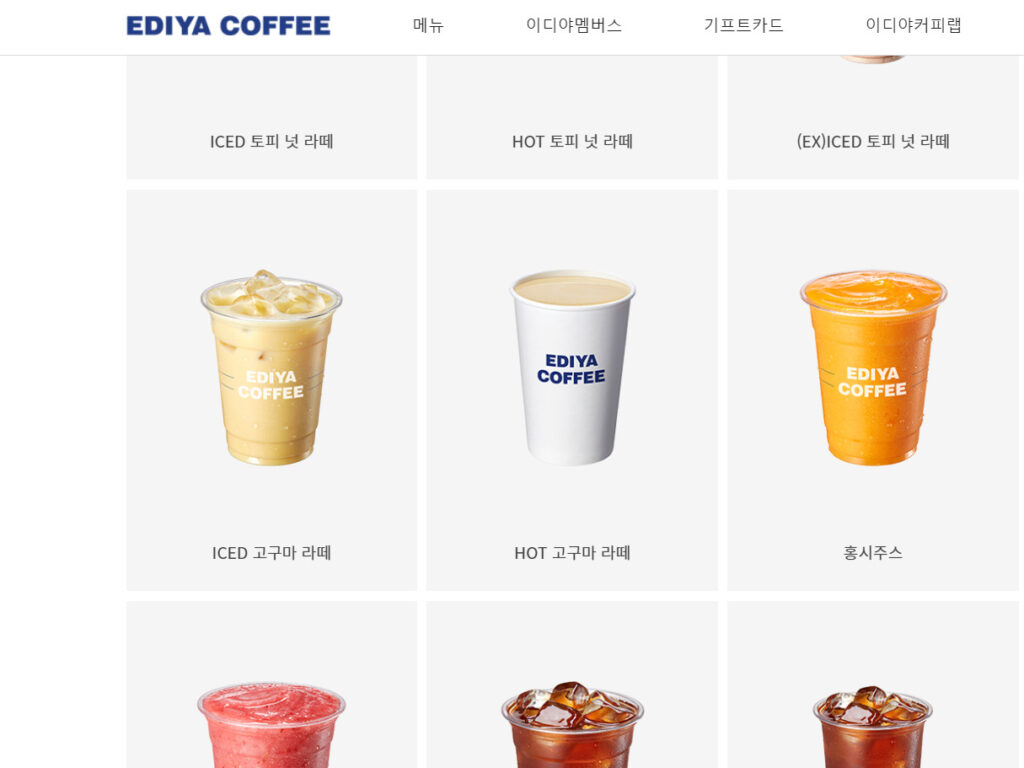Image resolution: width=1024 pixels, height=768 pixels.
Task: Open the 이디야커피랩 navigation item
Action: (913, 25)
